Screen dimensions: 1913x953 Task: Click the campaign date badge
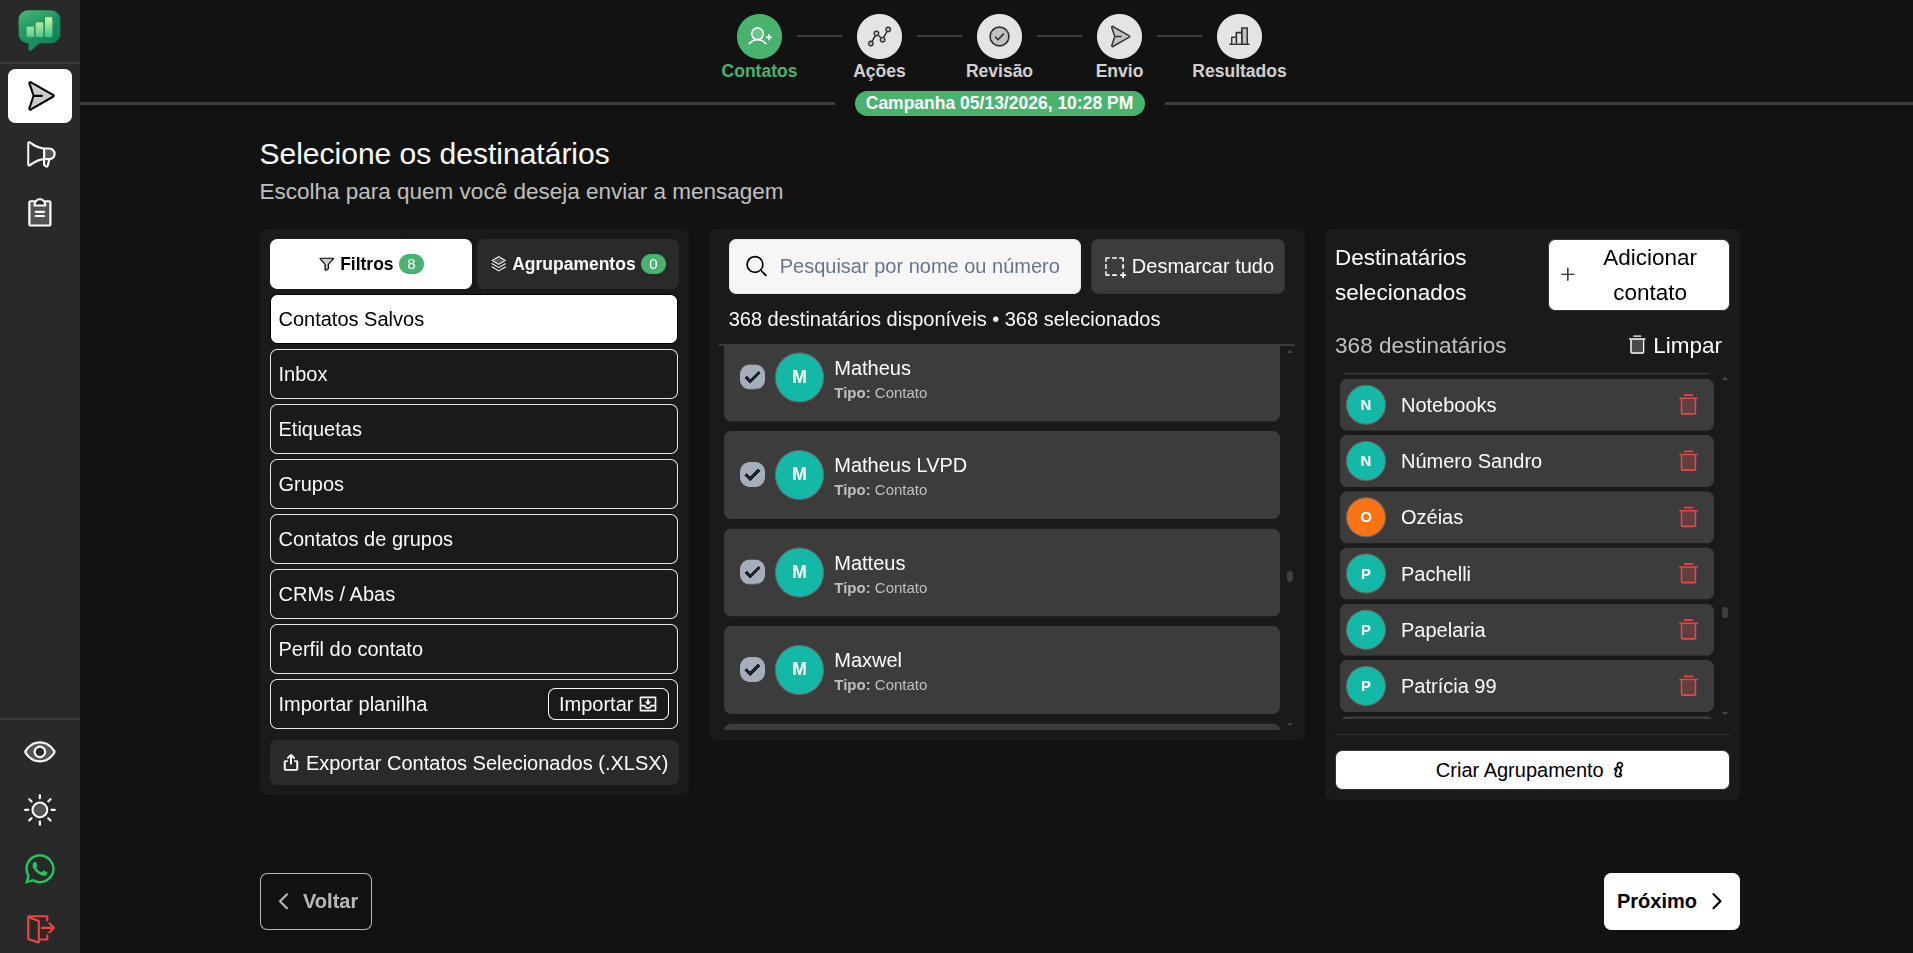999,103
